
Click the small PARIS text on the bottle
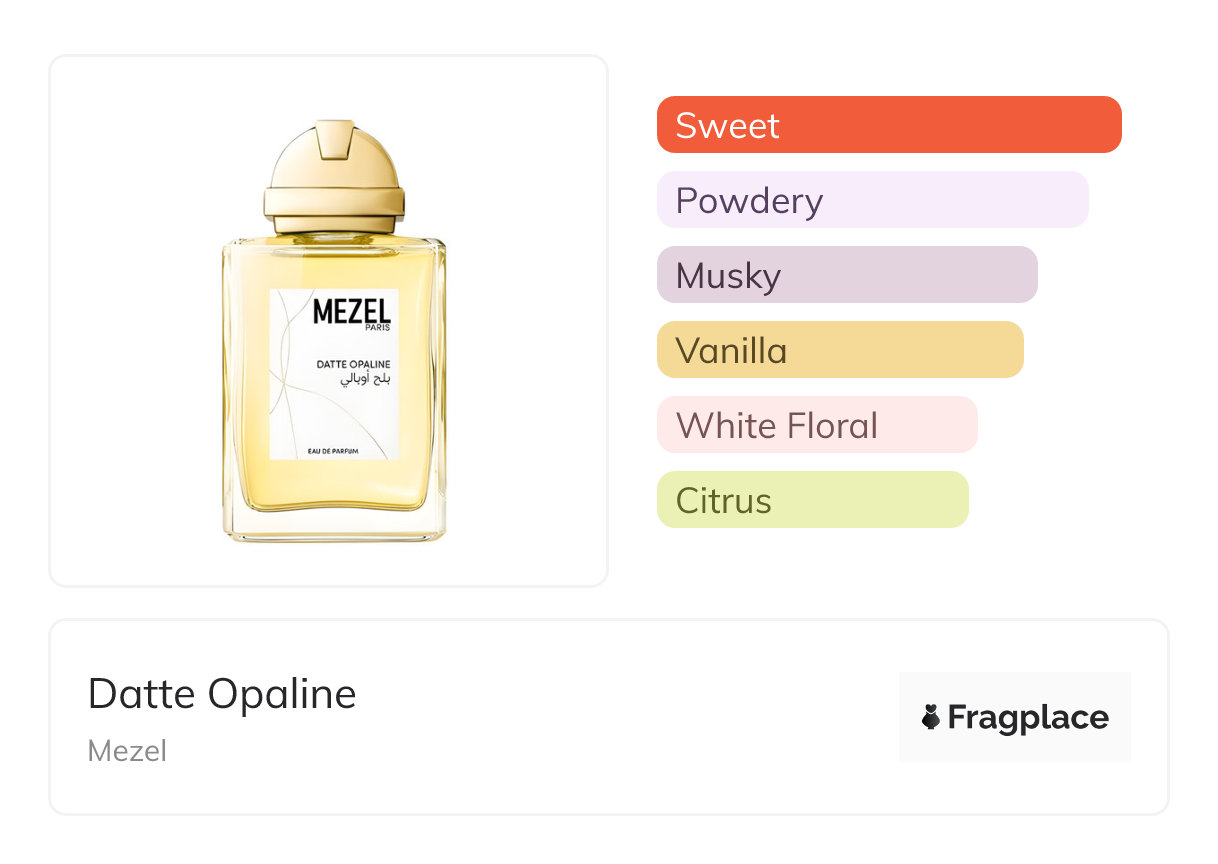[x=377, y=327]
